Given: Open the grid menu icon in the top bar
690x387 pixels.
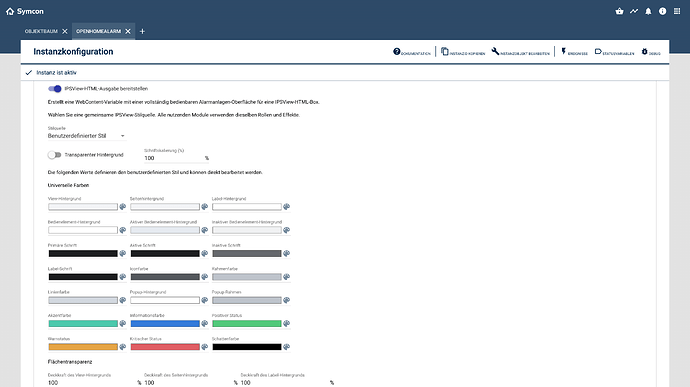Looking at the screenshot, I should coord(677,11).
